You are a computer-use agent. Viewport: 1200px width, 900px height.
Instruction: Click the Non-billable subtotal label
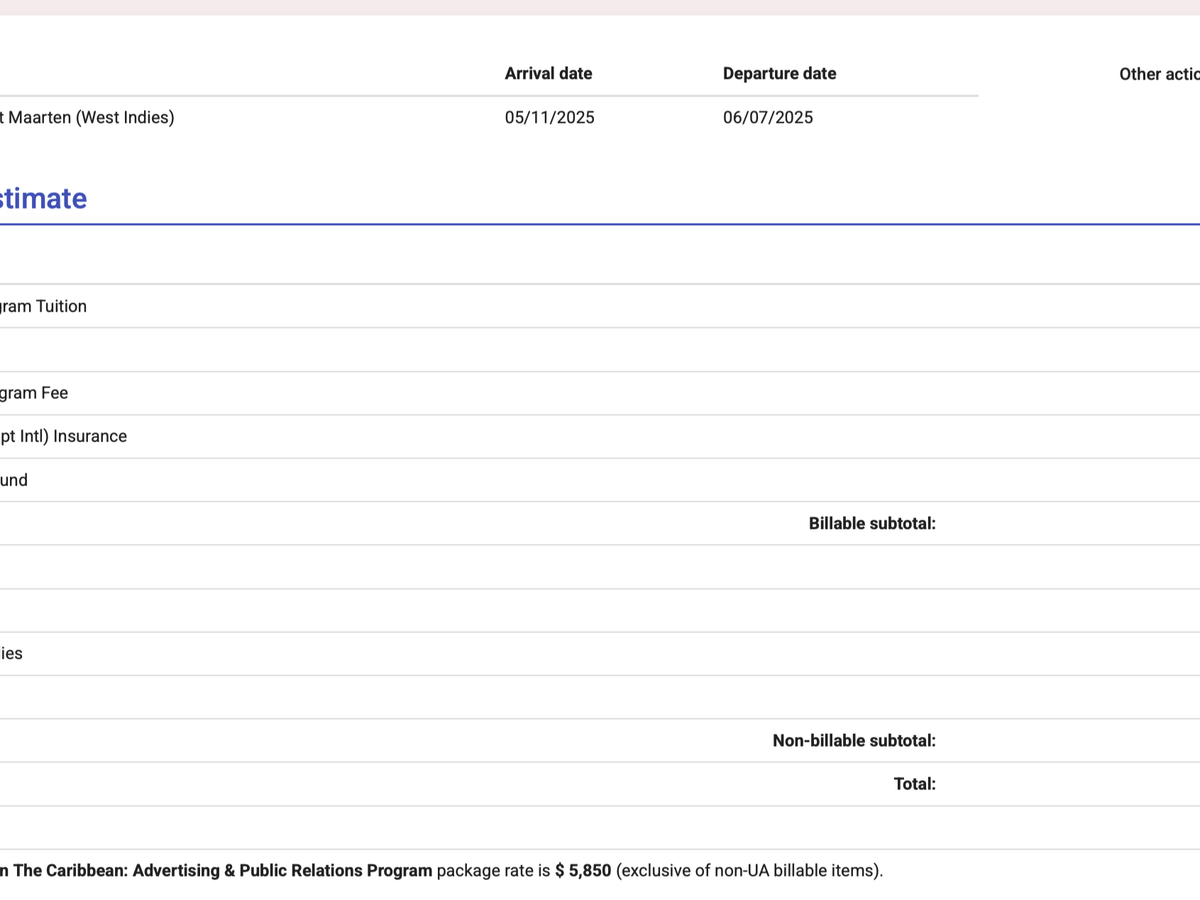[x=854, y=741]
